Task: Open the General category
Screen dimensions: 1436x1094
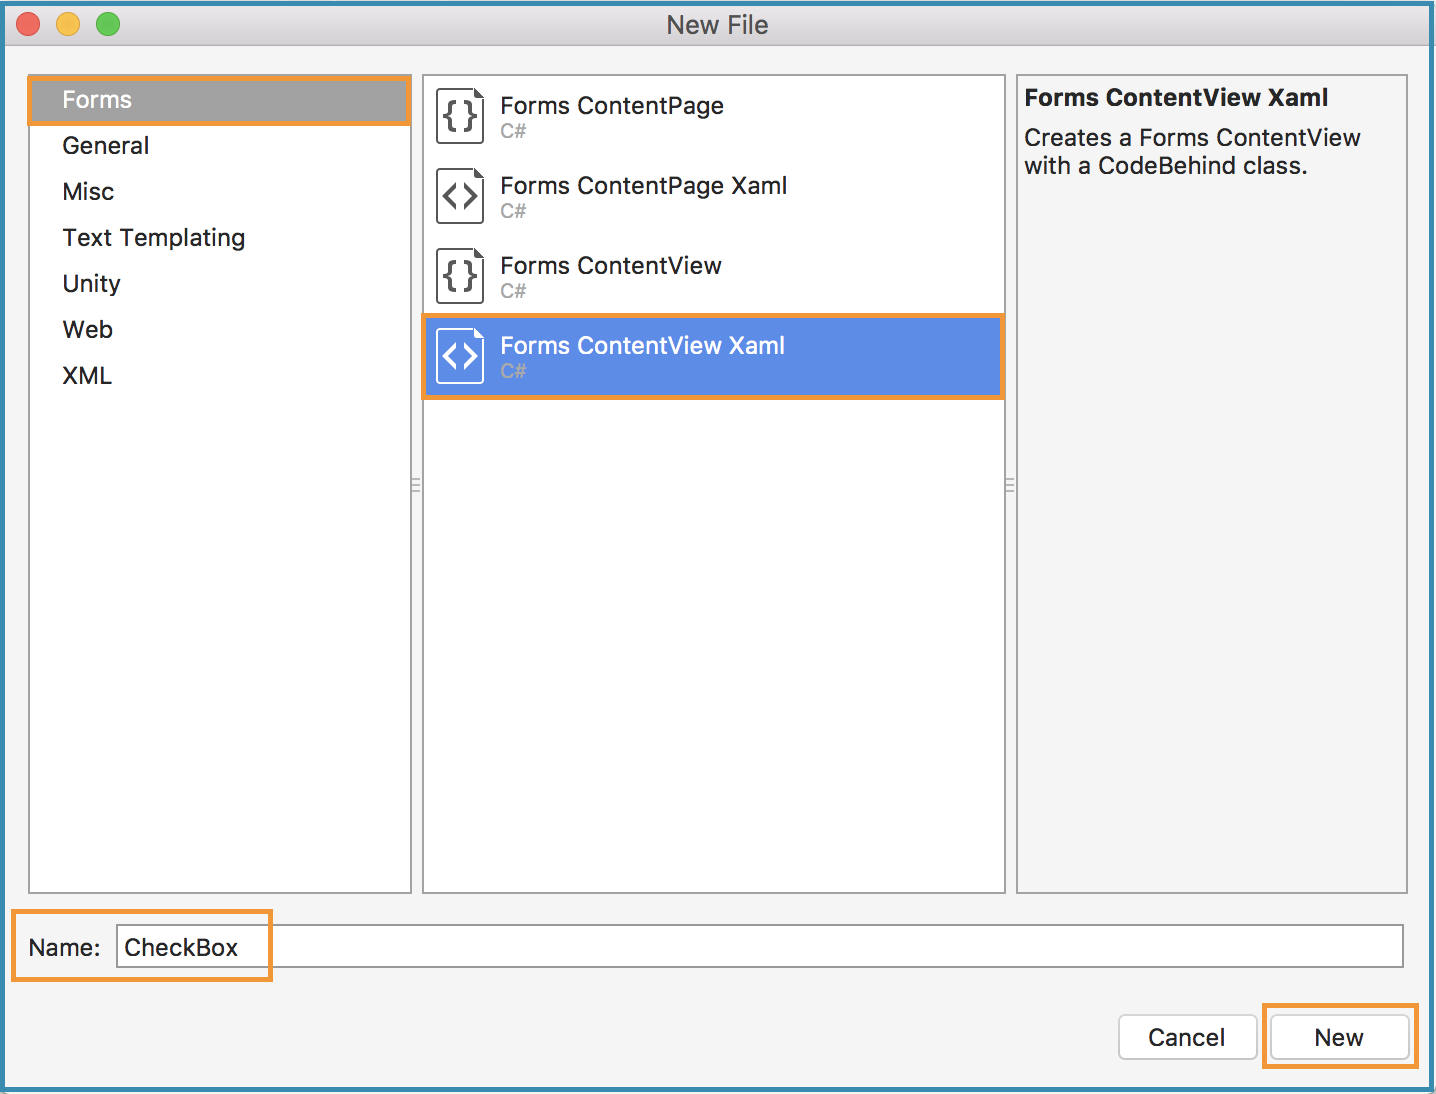Action: click(x=105, y=145)
